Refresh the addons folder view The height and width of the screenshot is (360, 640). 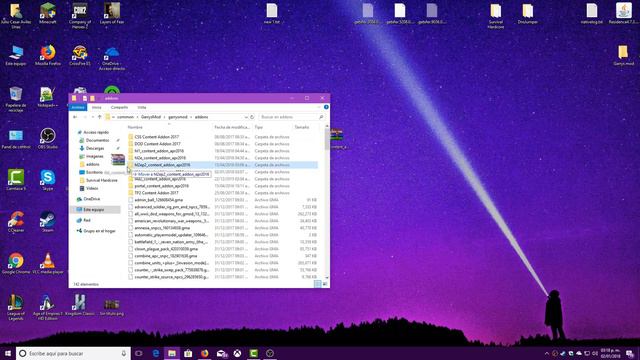[x=252, y=117]
